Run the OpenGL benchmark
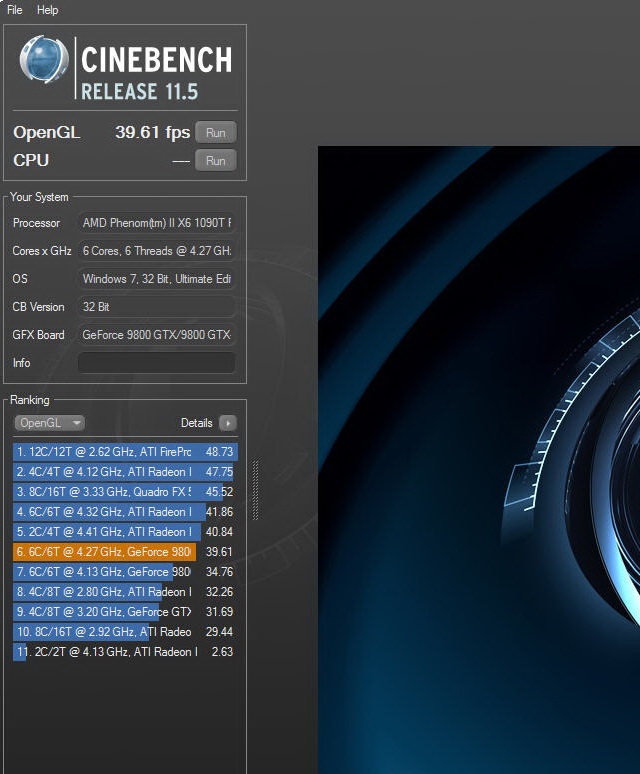 point(216,132)
